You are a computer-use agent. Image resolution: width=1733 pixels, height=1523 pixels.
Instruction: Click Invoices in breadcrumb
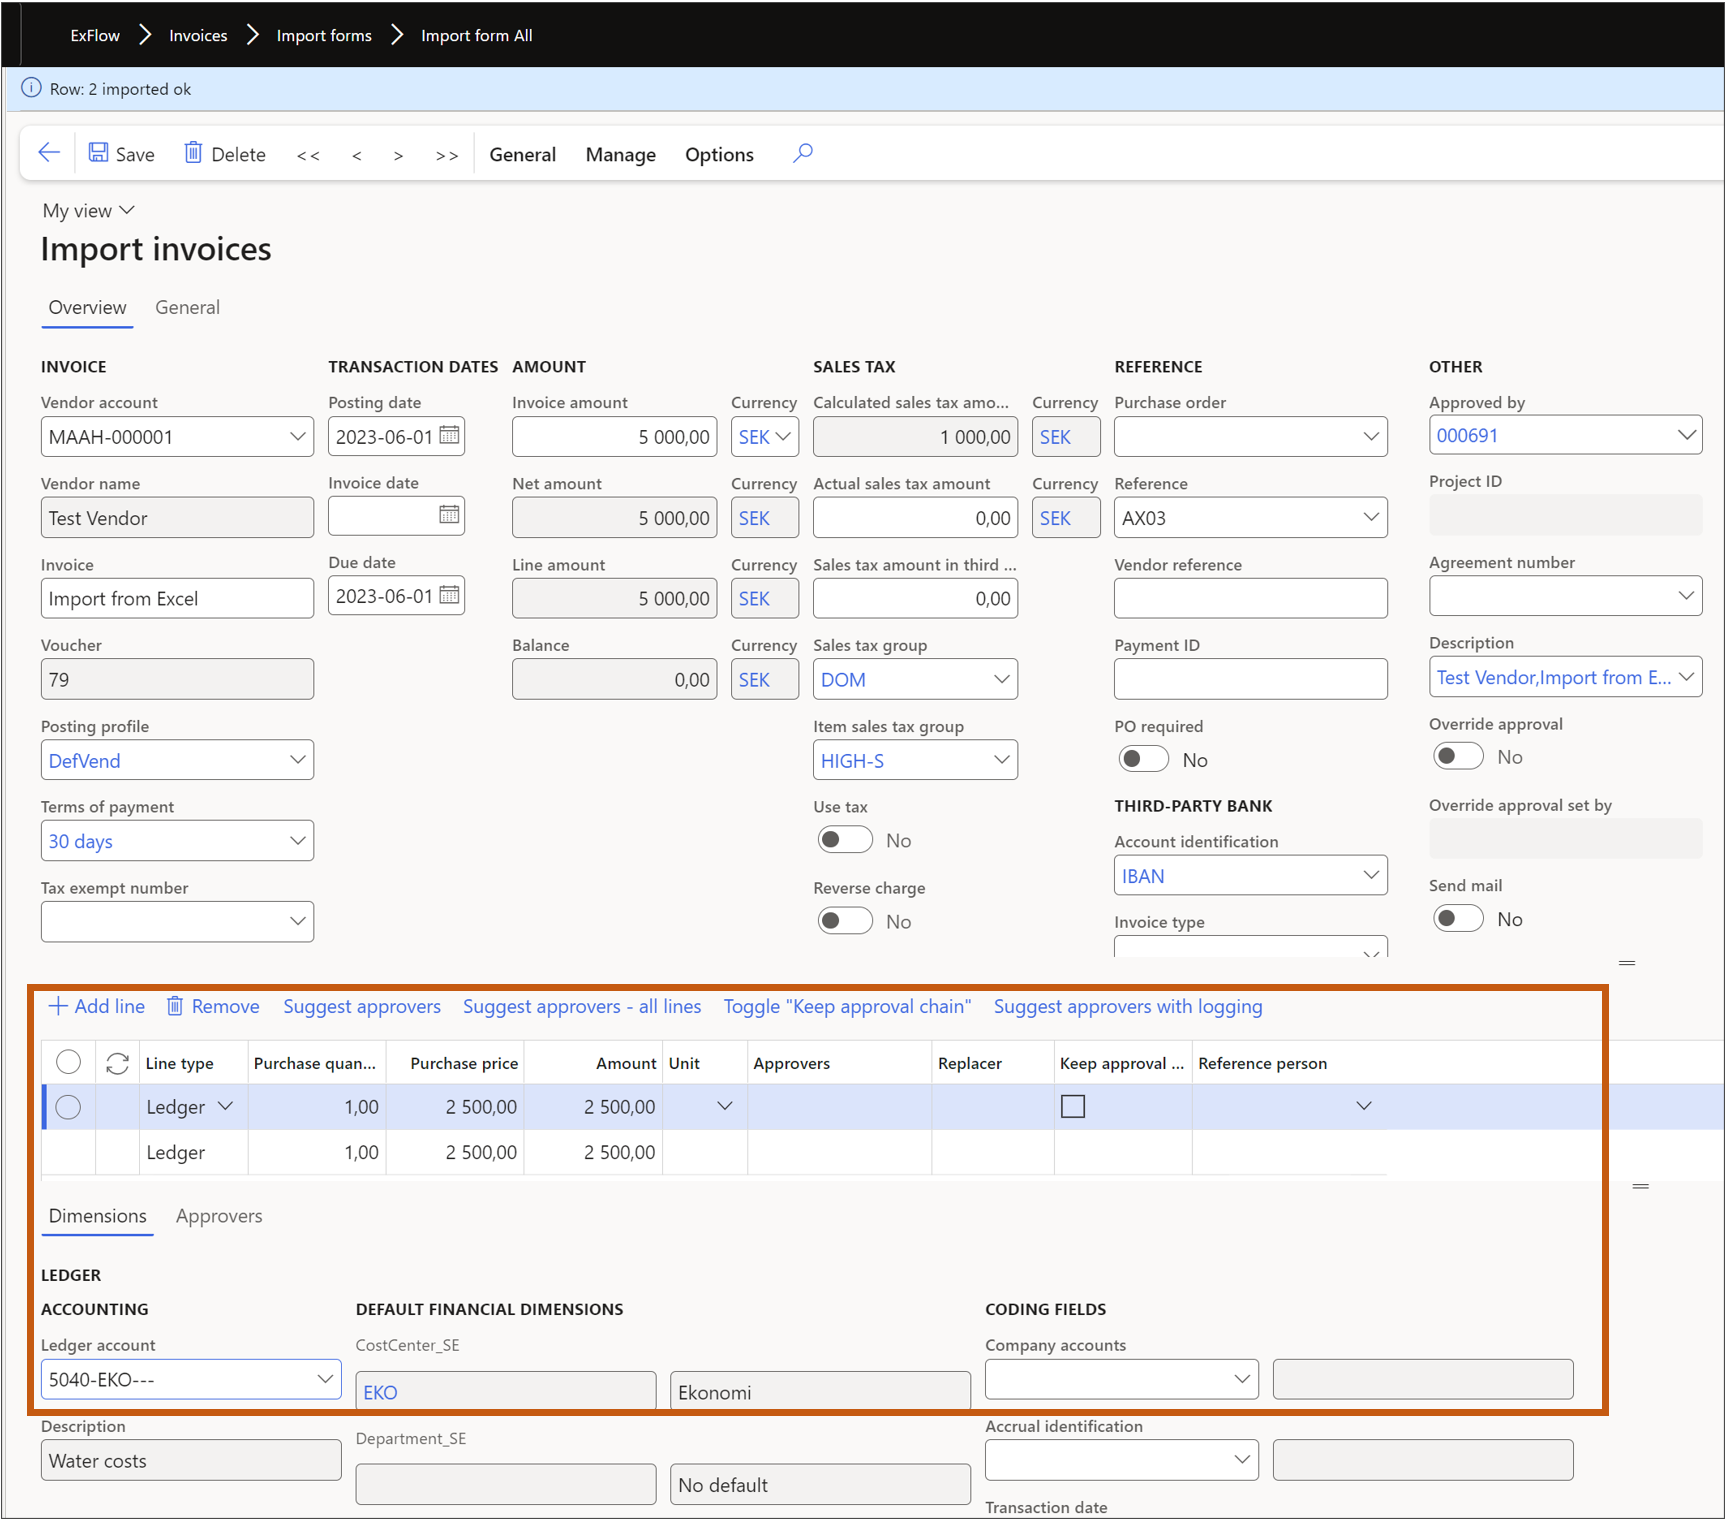point(198,35)
